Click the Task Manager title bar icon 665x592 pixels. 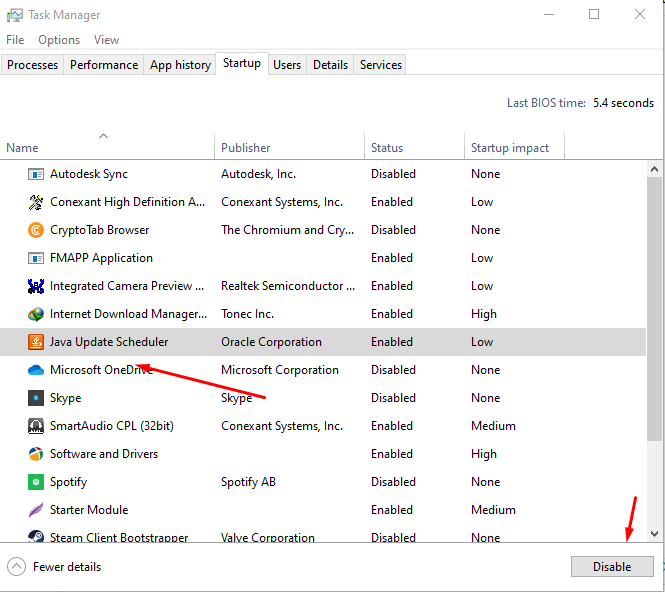tap(15, 15)
